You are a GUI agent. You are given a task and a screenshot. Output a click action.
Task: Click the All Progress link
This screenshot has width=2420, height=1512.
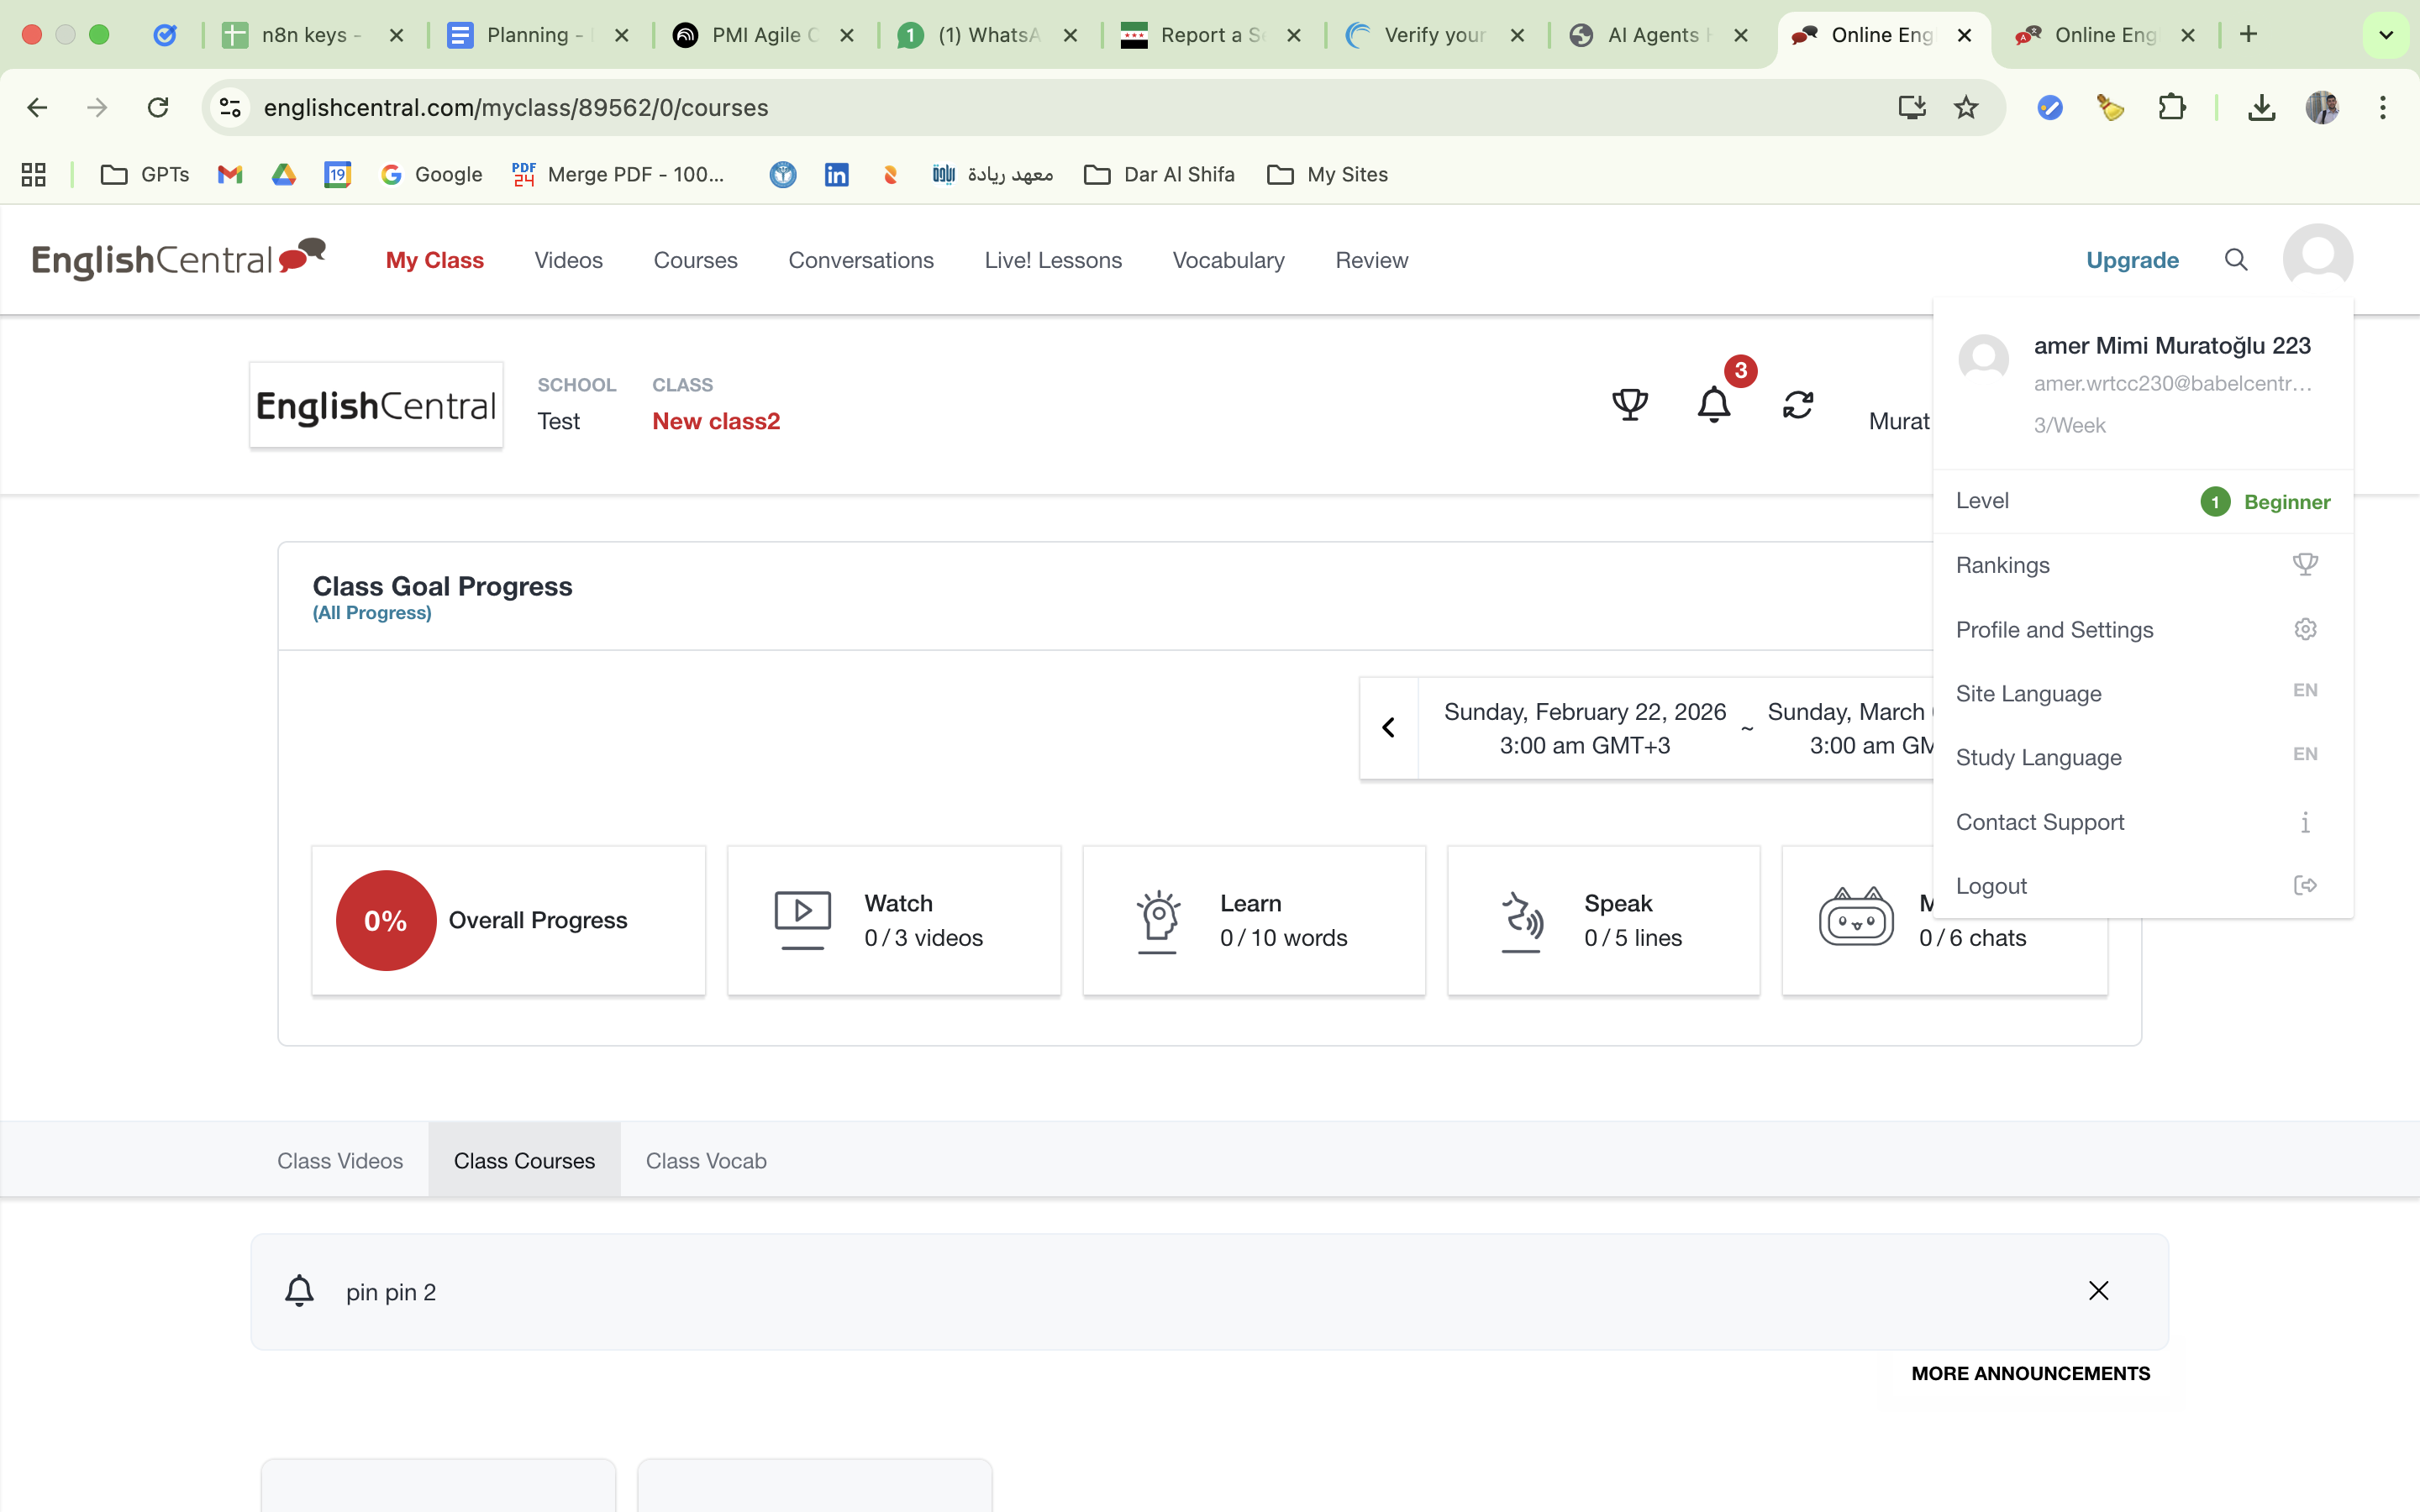click(x=372, y=613)
